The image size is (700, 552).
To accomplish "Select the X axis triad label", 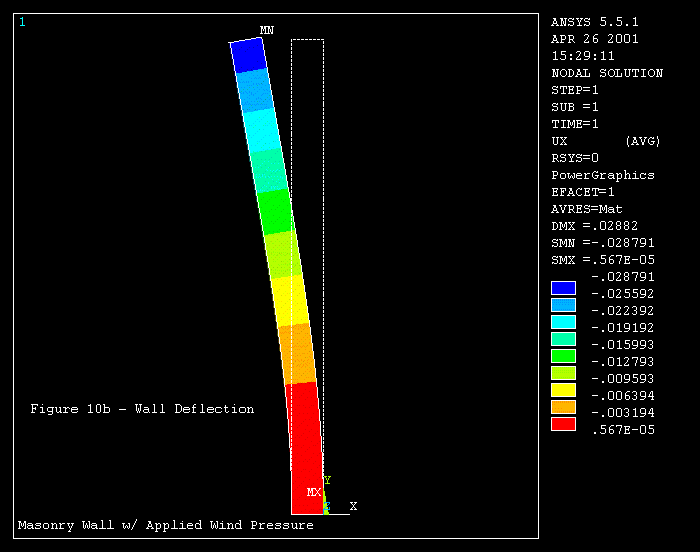I will point(353,506).
